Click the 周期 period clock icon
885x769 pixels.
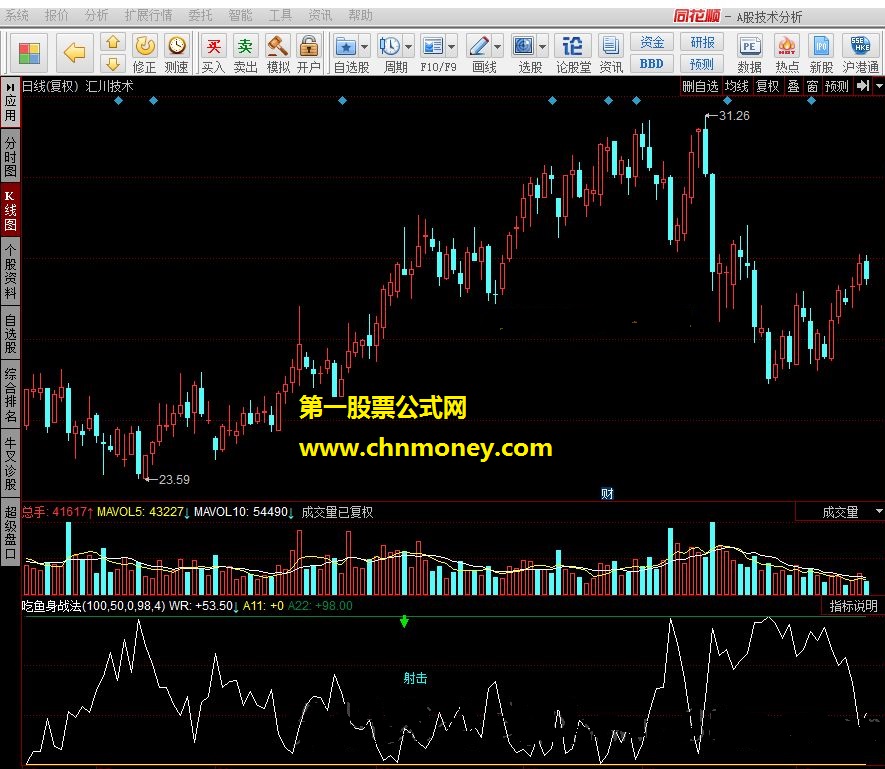click(389, 46)
